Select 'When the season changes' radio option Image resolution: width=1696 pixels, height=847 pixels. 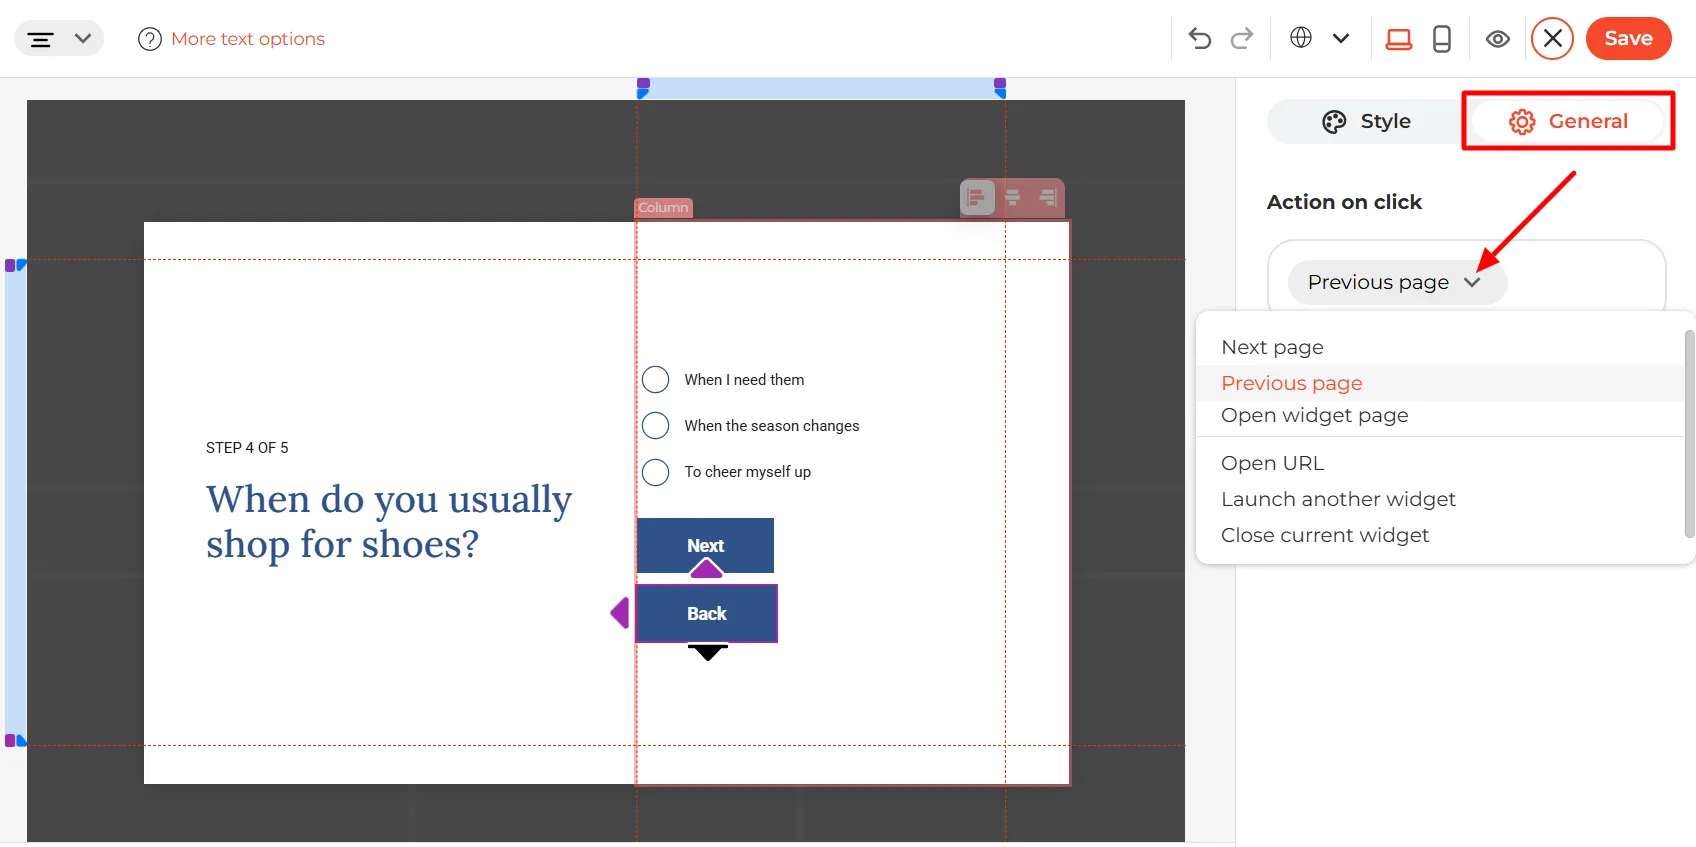655,426
